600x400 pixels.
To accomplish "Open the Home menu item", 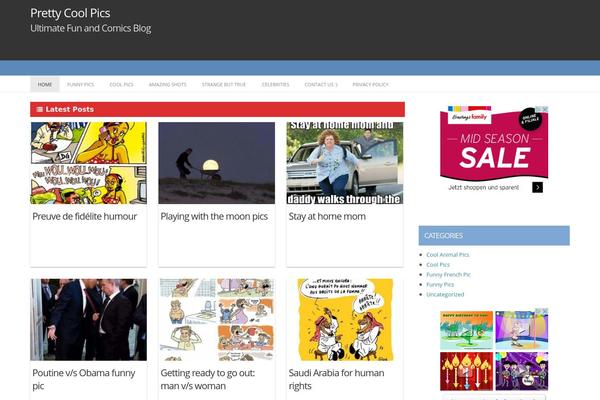I will 45,85.
